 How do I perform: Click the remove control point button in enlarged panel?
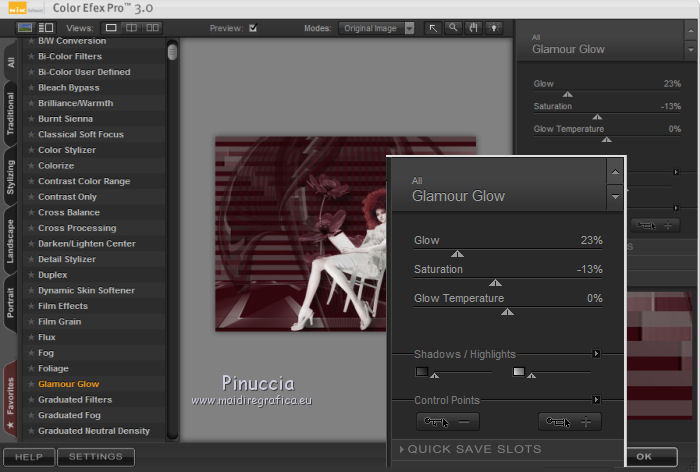pyautogui.click(x=448, y=422)
